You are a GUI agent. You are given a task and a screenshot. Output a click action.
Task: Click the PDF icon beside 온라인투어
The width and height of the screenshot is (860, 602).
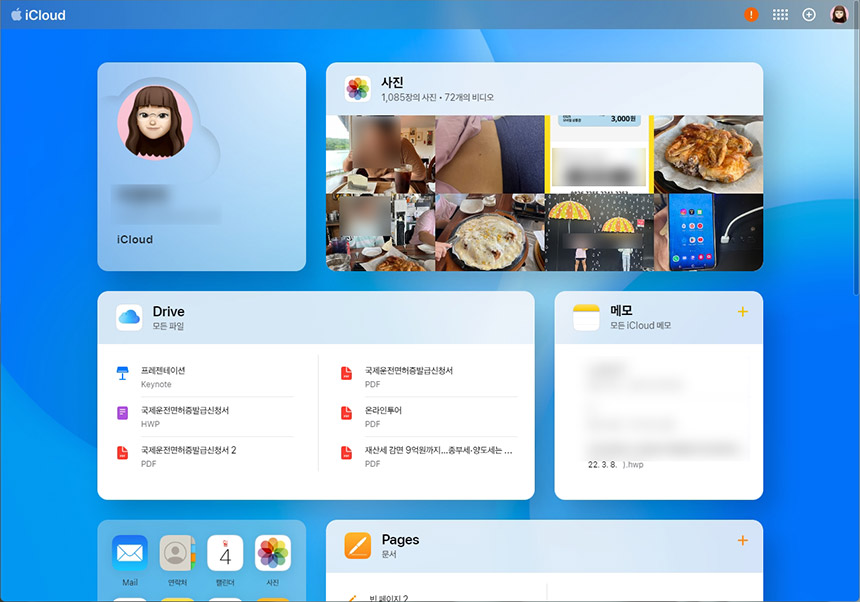tap(347, 413)
